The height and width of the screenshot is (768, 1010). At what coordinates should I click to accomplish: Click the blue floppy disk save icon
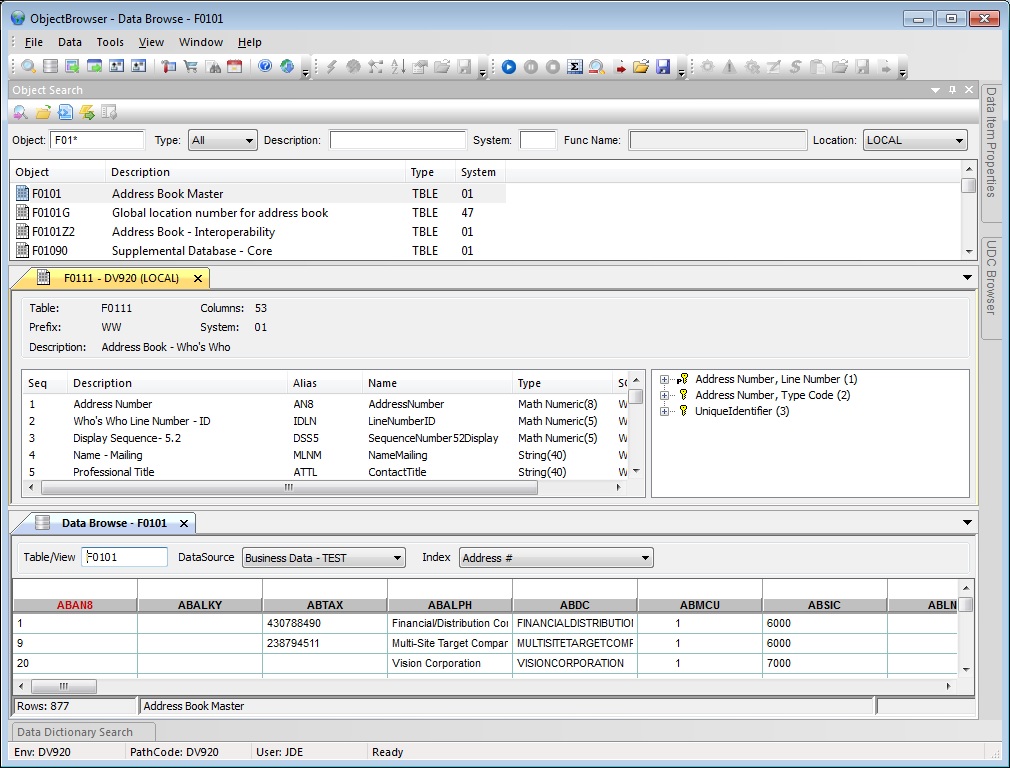click(x=663, y=67)
